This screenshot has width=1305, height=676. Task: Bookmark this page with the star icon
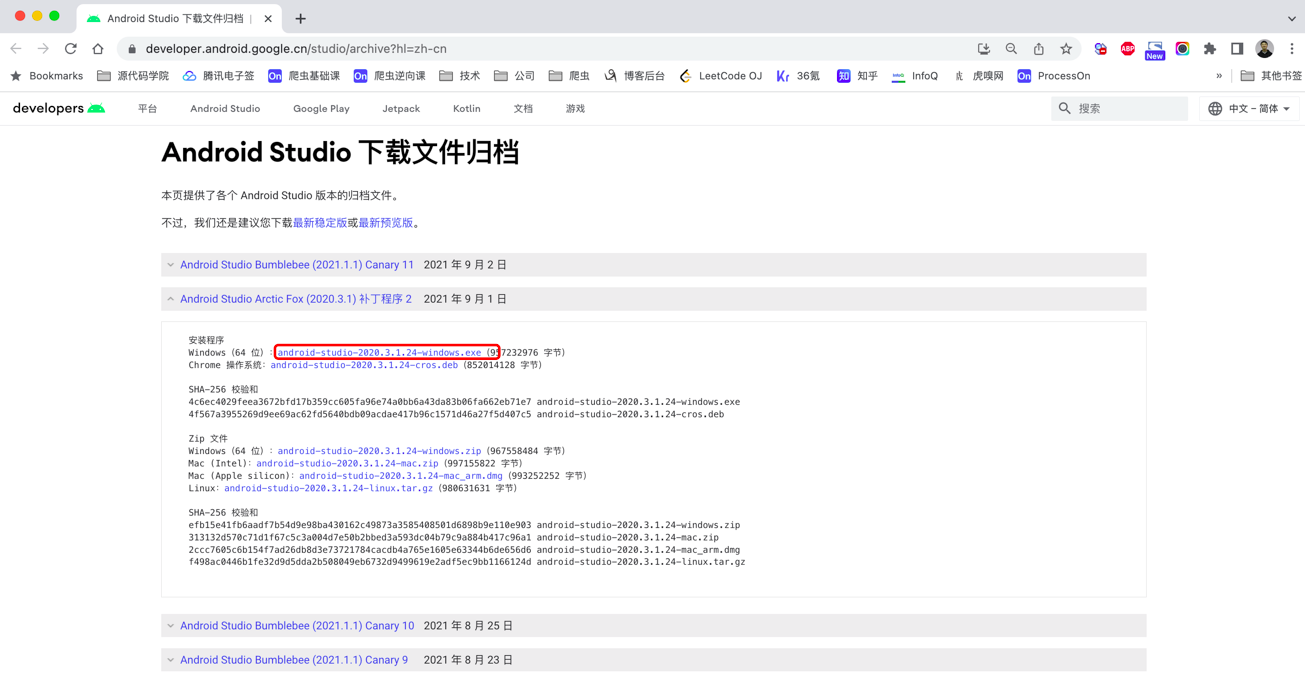tap(1066, 48)
